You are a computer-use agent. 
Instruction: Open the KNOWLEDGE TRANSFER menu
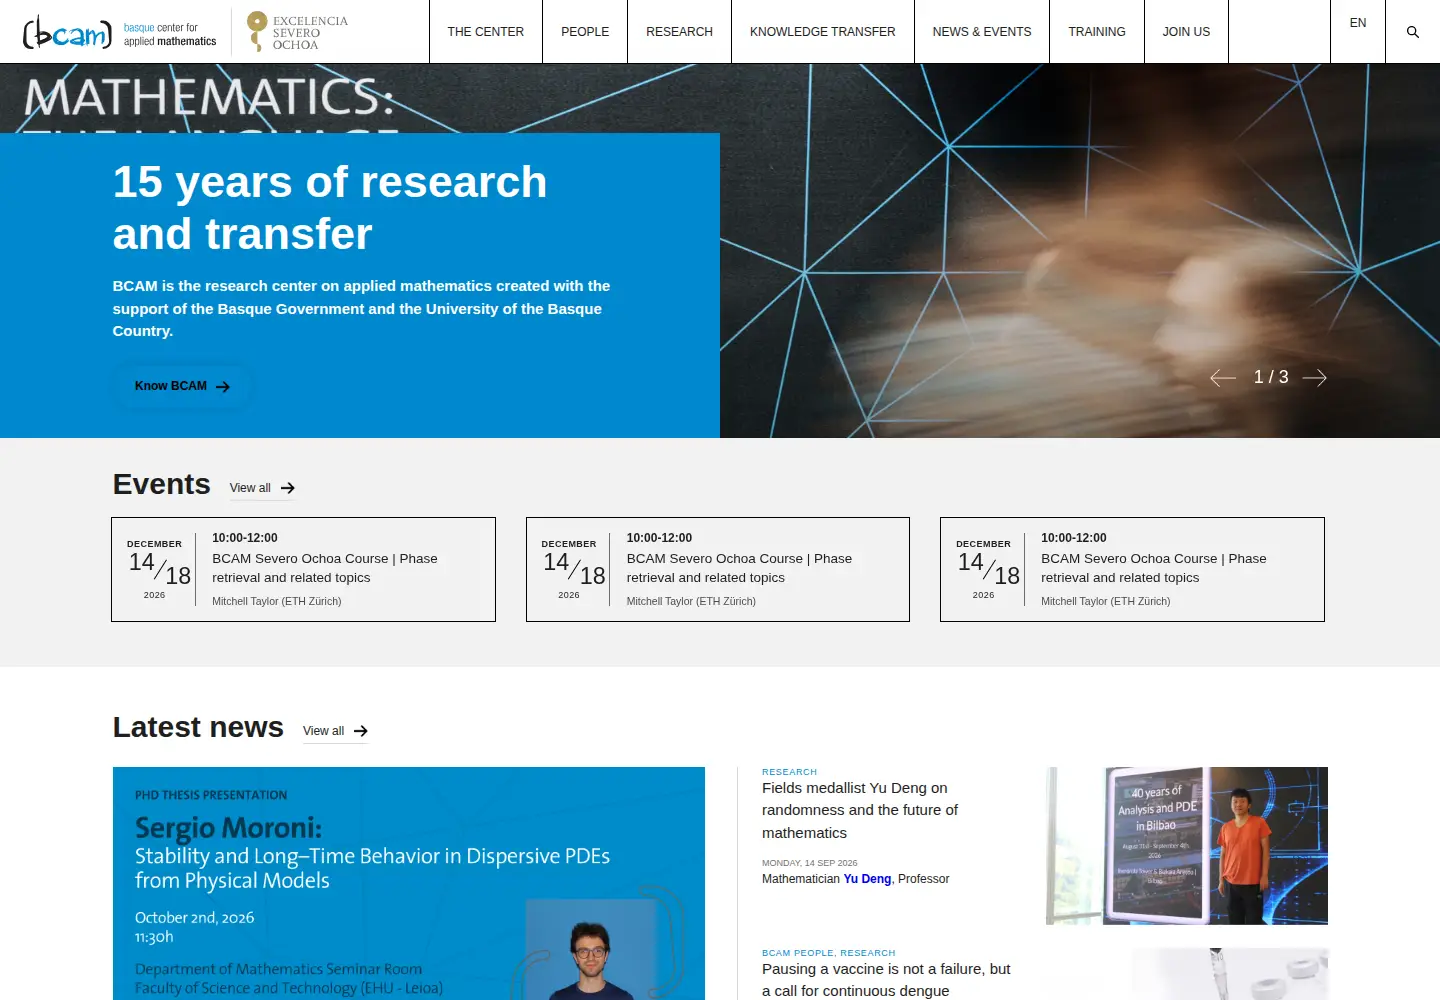tap(823, 32)
